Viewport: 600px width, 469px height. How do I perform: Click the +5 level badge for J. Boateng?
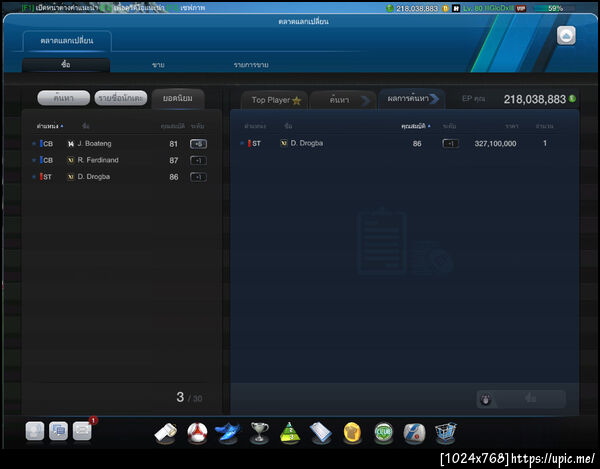pyautogui.click(x=198, y=144)
